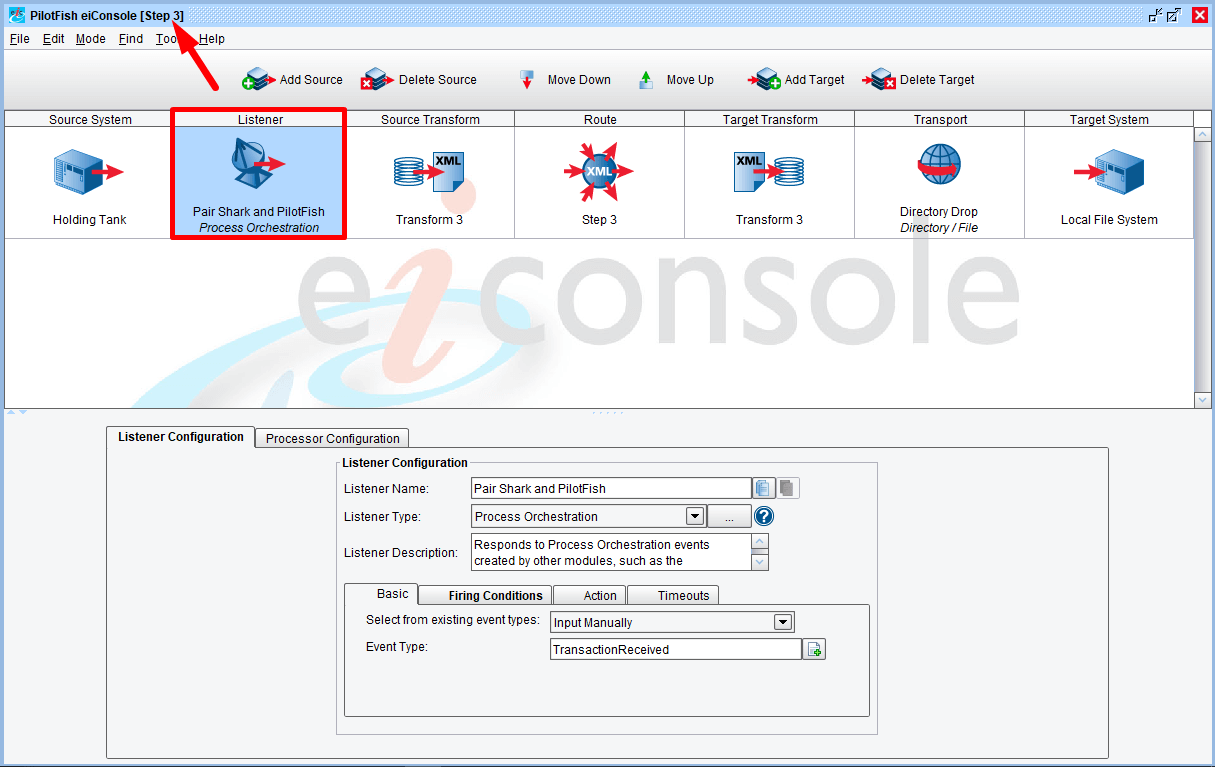
Task: Click the maximize window icon in title bar
Action: tap(1174, 15)
